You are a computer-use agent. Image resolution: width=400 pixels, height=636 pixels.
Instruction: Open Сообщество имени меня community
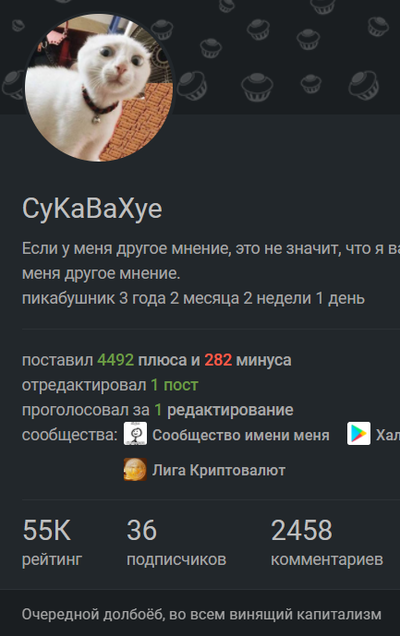pos(241,435)
